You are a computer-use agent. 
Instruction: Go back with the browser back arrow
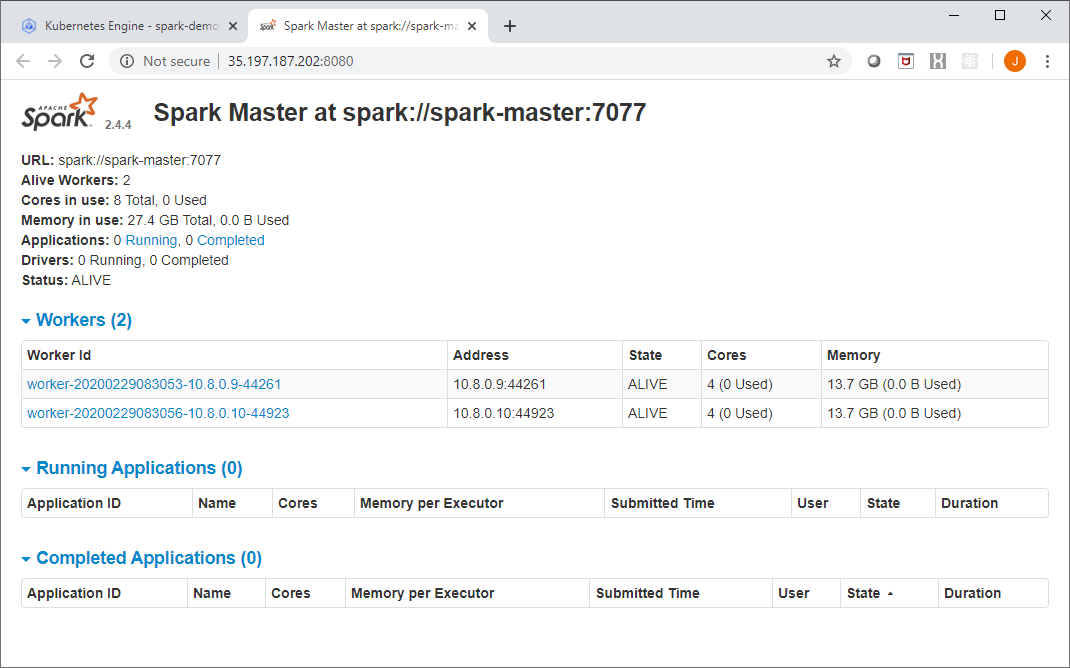click(23, 61)
